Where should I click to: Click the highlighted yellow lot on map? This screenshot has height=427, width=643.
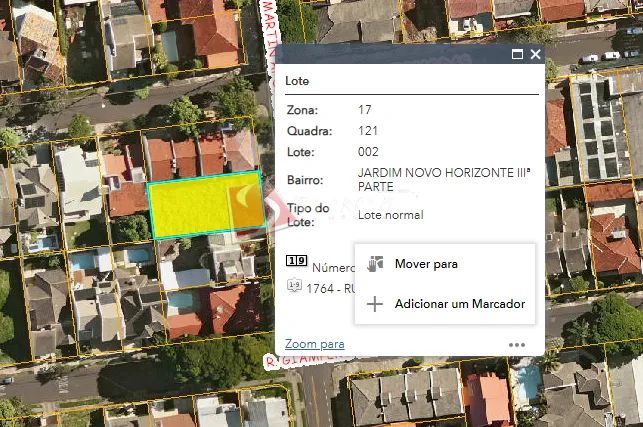click(x=206, y=205)
